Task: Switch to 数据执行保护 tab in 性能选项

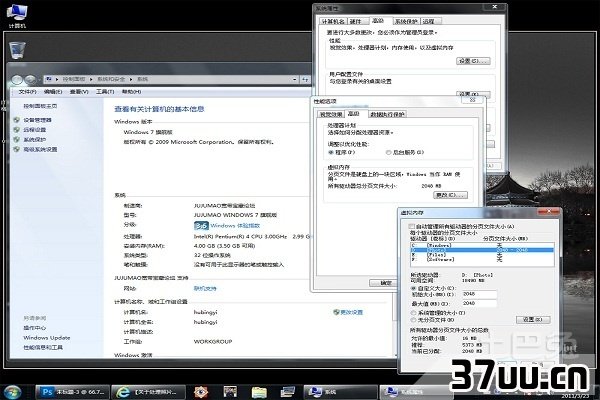Action: (388, 114)
